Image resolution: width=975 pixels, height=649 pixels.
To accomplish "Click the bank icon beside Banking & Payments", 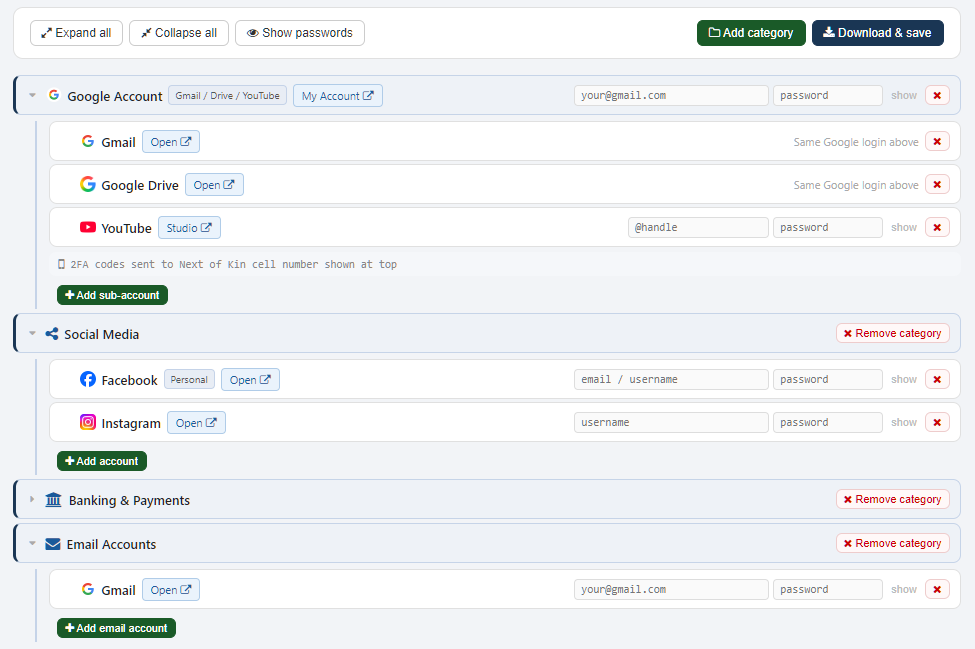I will [53, 499].
